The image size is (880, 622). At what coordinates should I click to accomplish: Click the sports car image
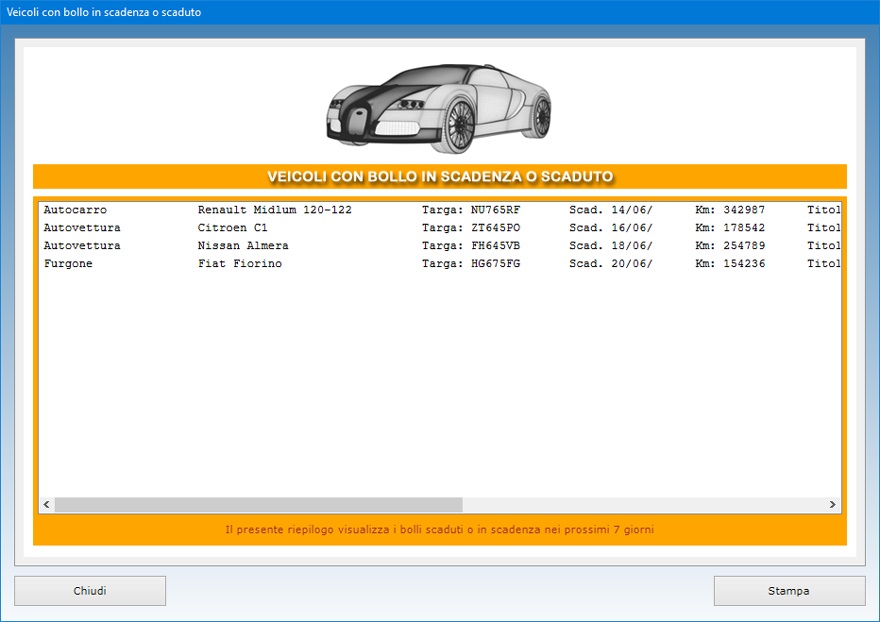tap(439, 108)
